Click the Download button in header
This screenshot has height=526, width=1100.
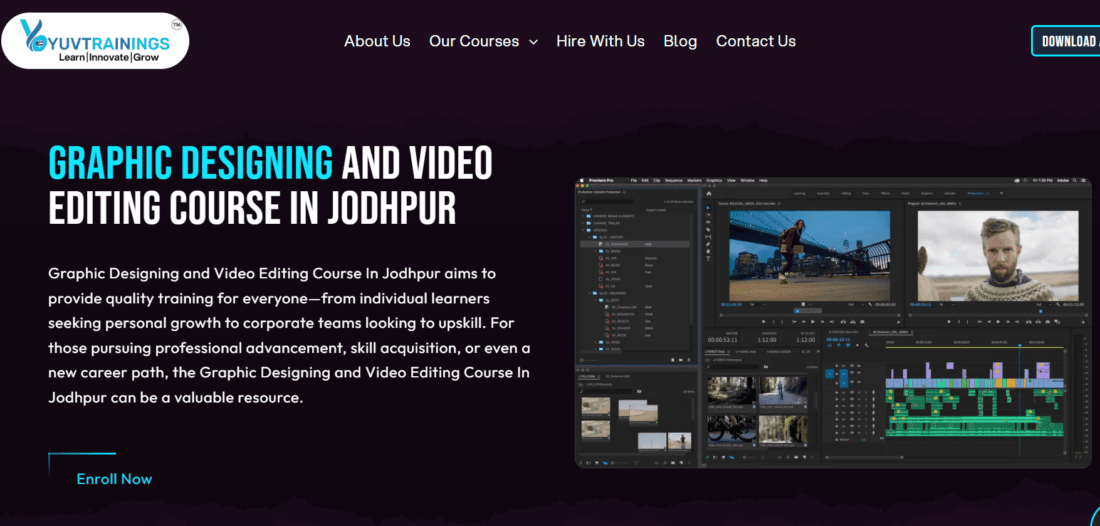pos(1068,41)
